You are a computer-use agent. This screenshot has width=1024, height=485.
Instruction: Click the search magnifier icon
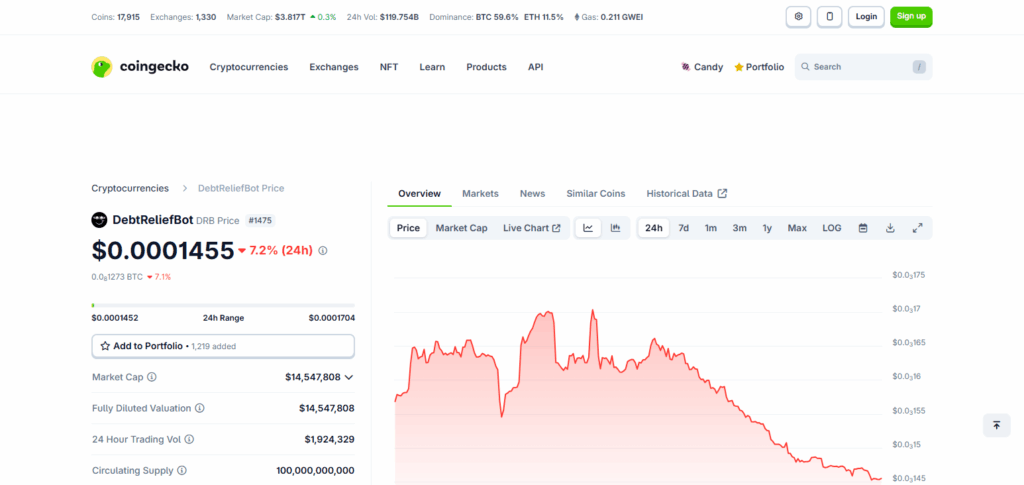tap(805, 67)
